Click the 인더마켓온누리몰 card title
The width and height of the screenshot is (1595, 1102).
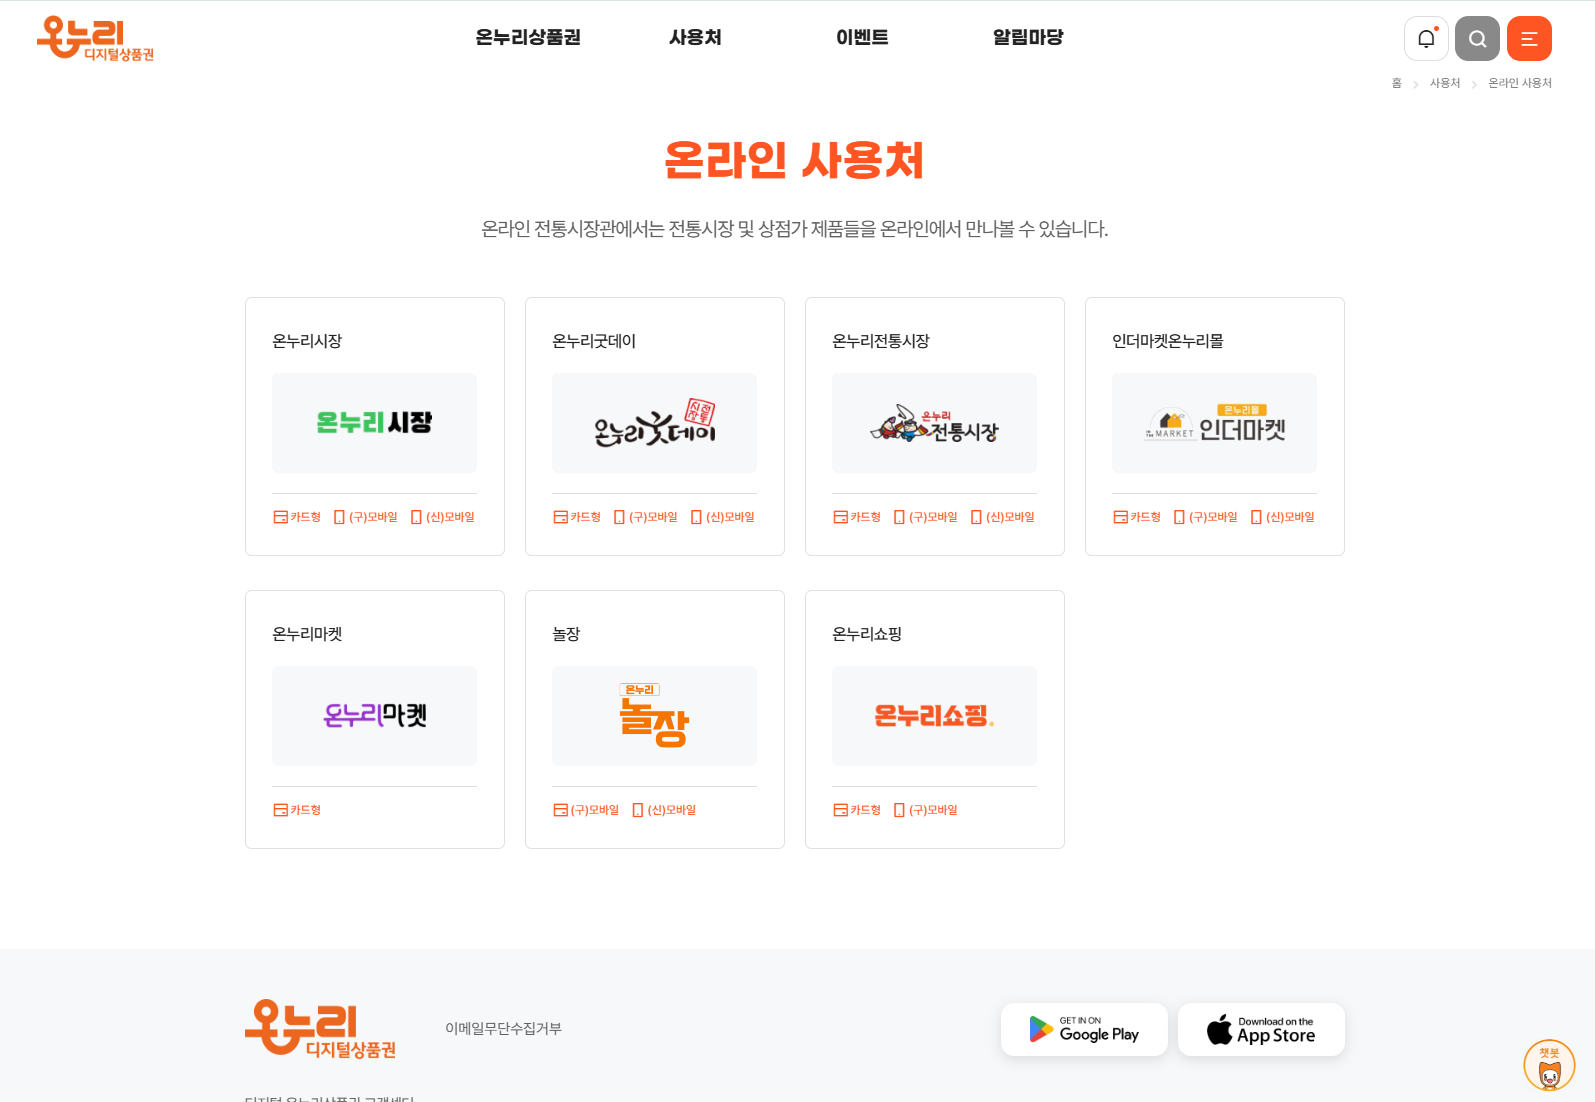(x=1168, y=341)
